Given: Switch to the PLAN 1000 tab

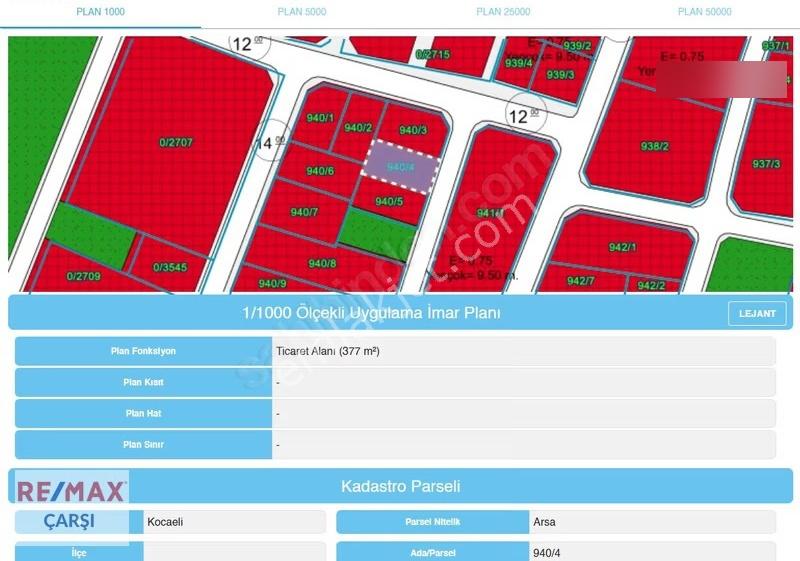Looking at the screenshot, I should tap(101, 12).
